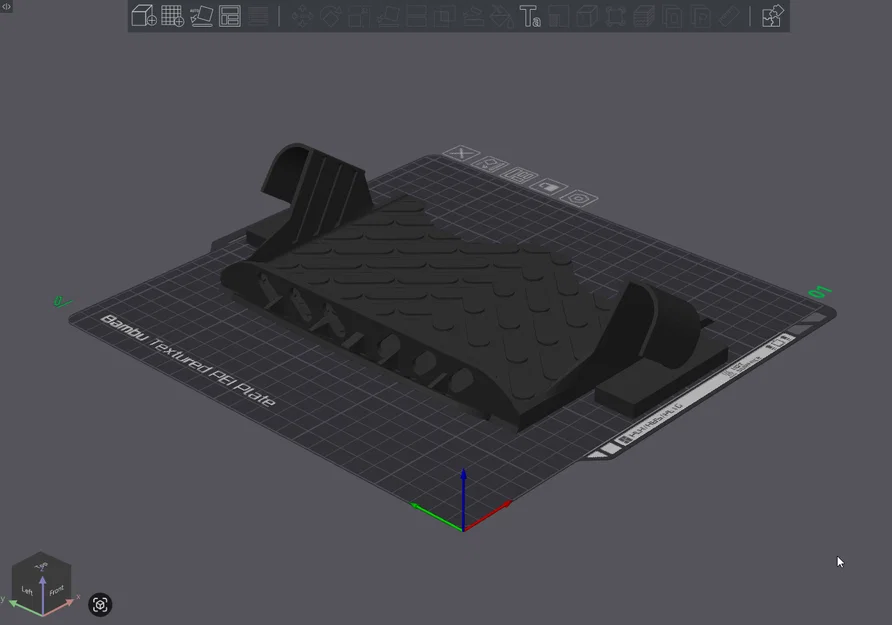Snap view to Top face on view cube
This screenshot has height=625, width=892.
(42, 565)
